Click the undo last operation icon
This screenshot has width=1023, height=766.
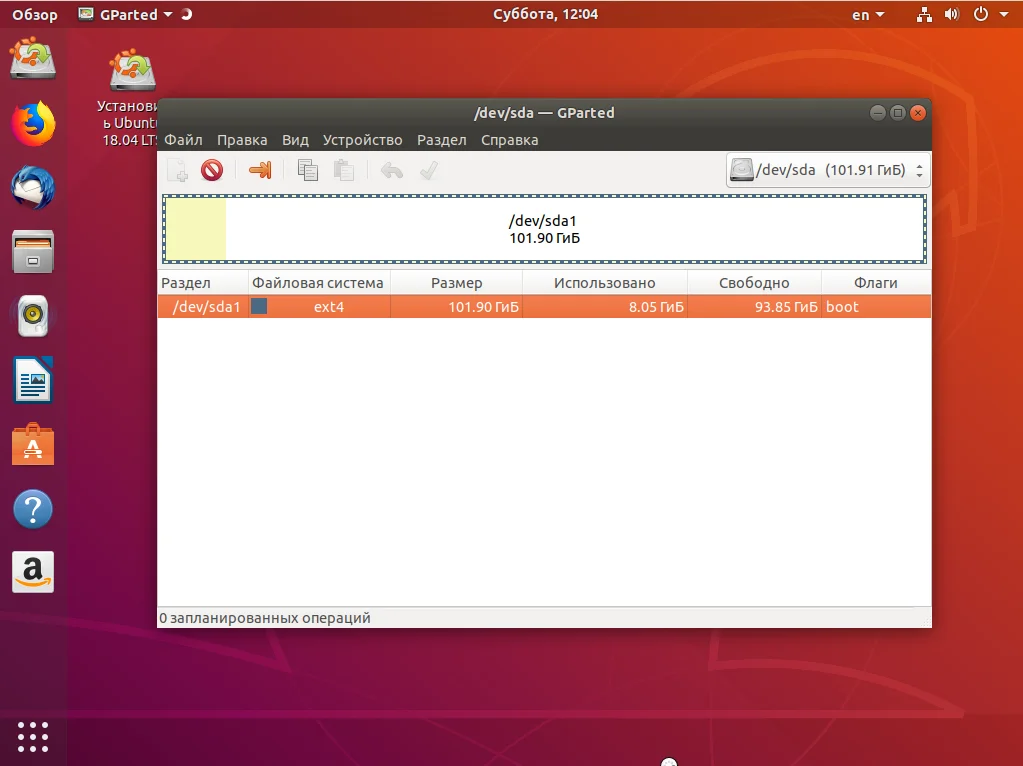[391, 171]
